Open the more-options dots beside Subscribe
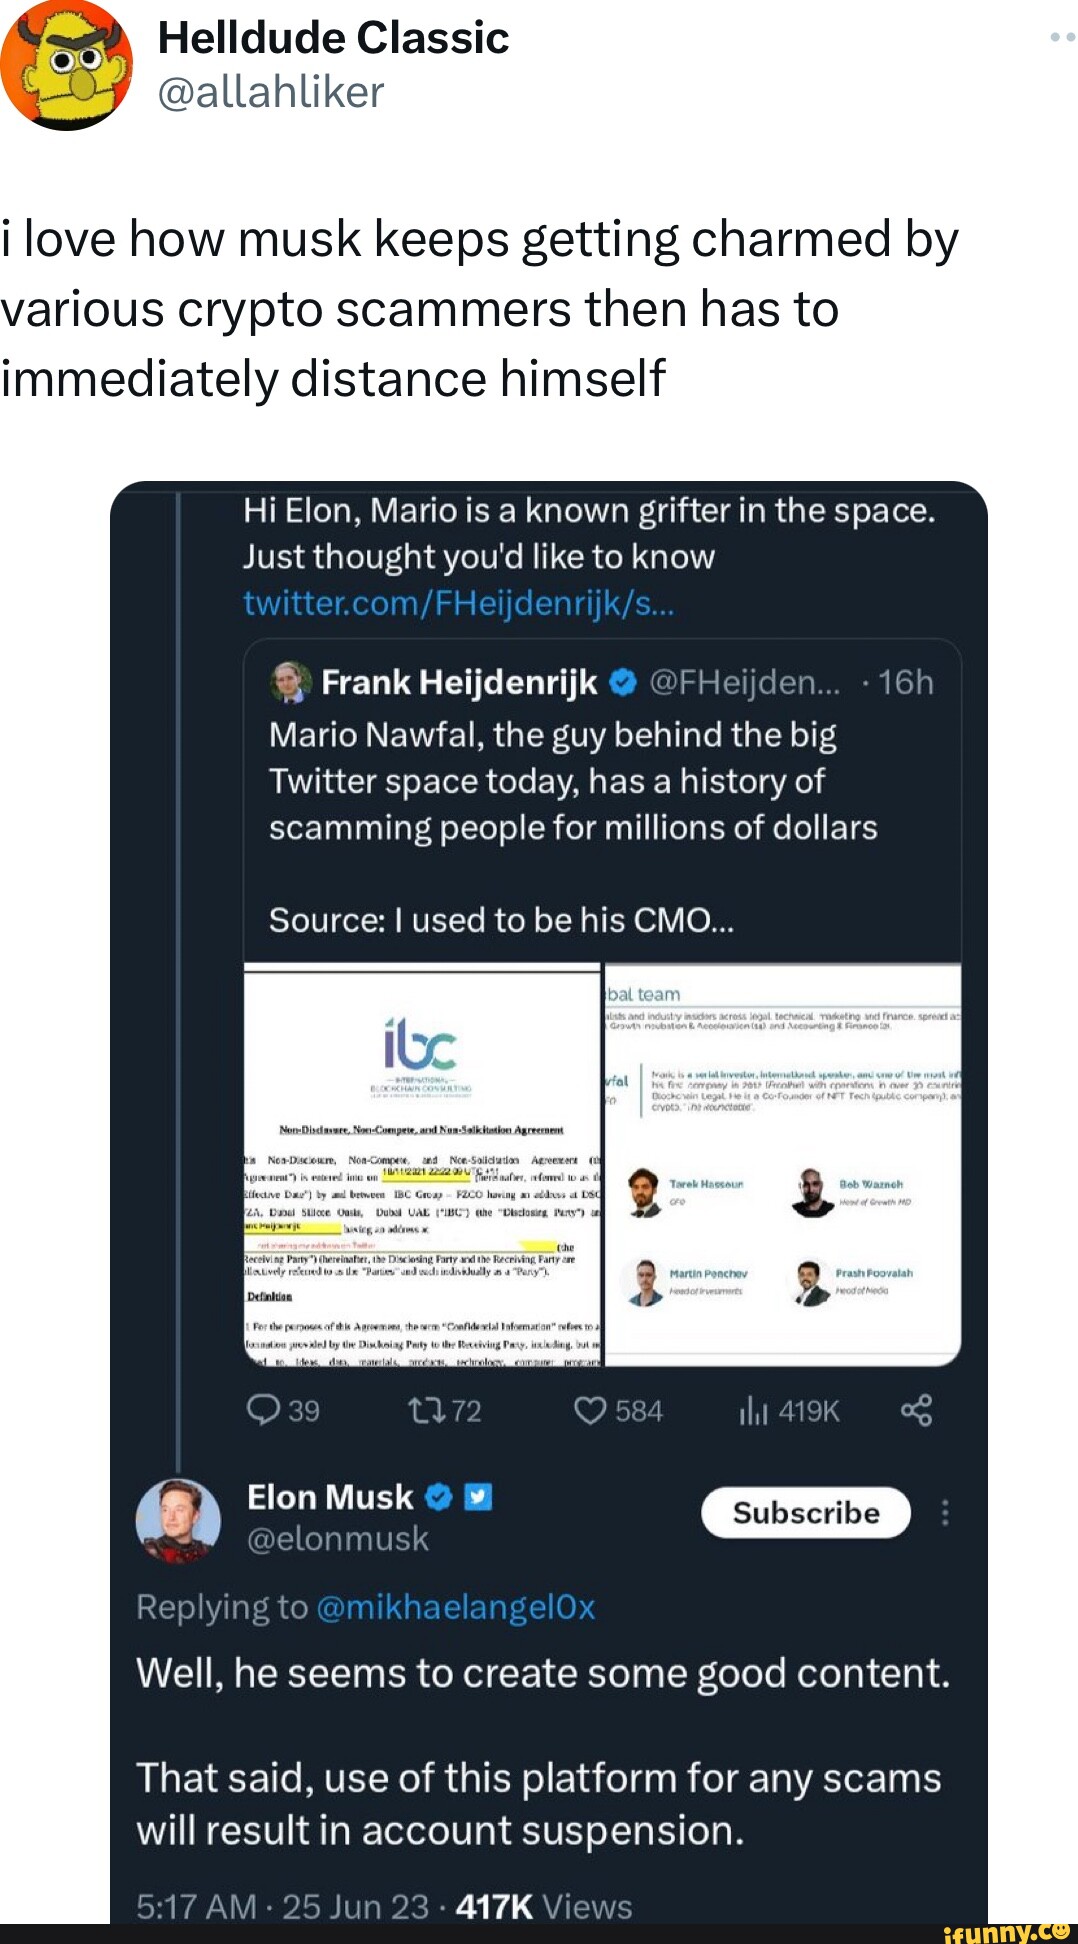The width and height of the screenshot is (1078, 1944). [x=946, y=1513]
